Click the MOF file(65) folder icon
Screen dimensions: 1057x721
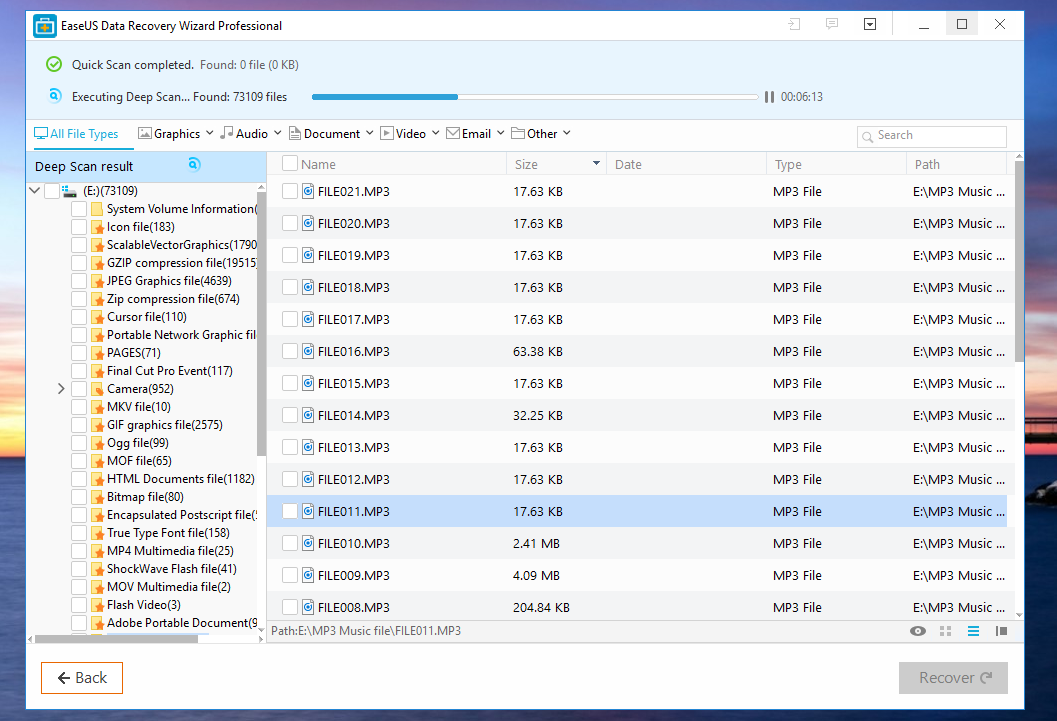(98, 461)
